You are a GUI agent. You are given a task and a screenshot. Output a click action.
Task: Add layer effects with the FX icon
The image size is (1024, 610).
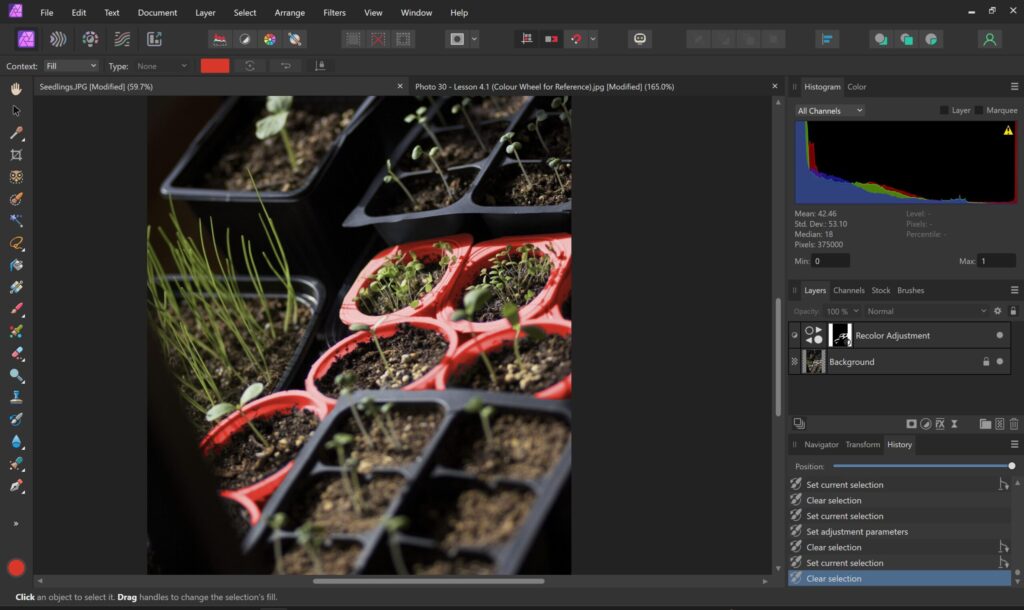point(940,424)
